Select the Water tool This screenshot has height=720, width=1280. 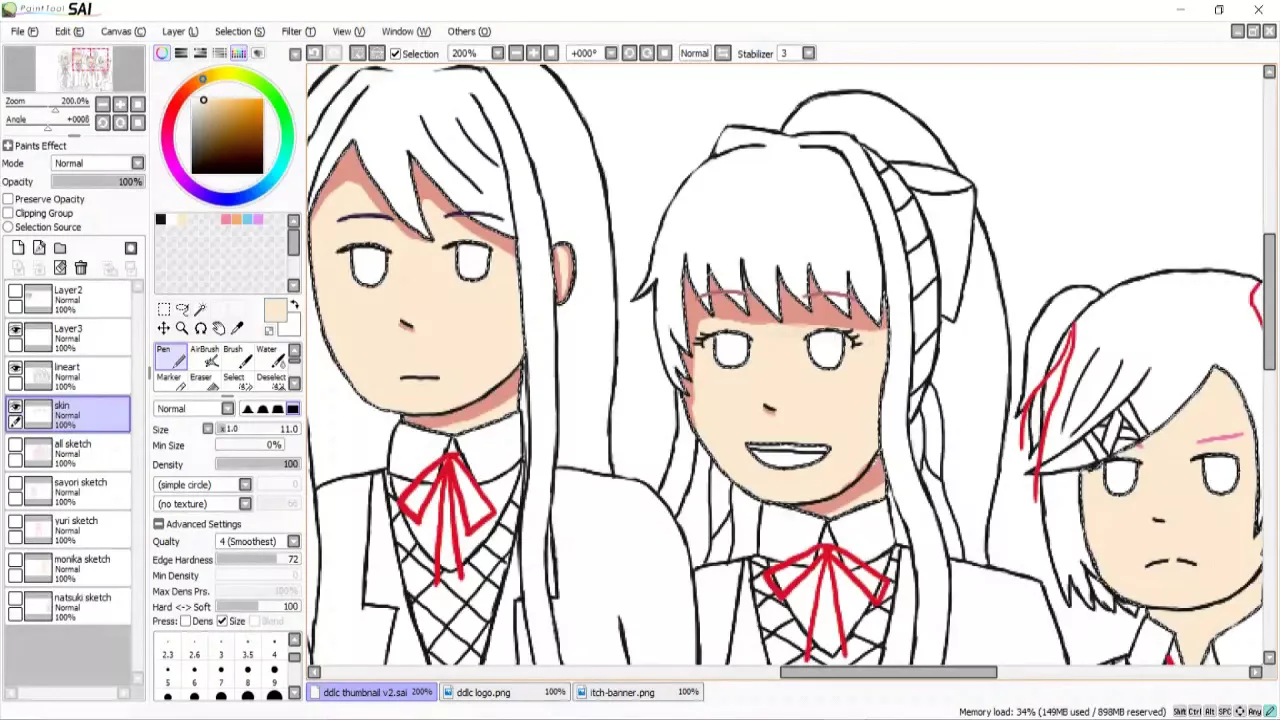(x=269, y=355)
